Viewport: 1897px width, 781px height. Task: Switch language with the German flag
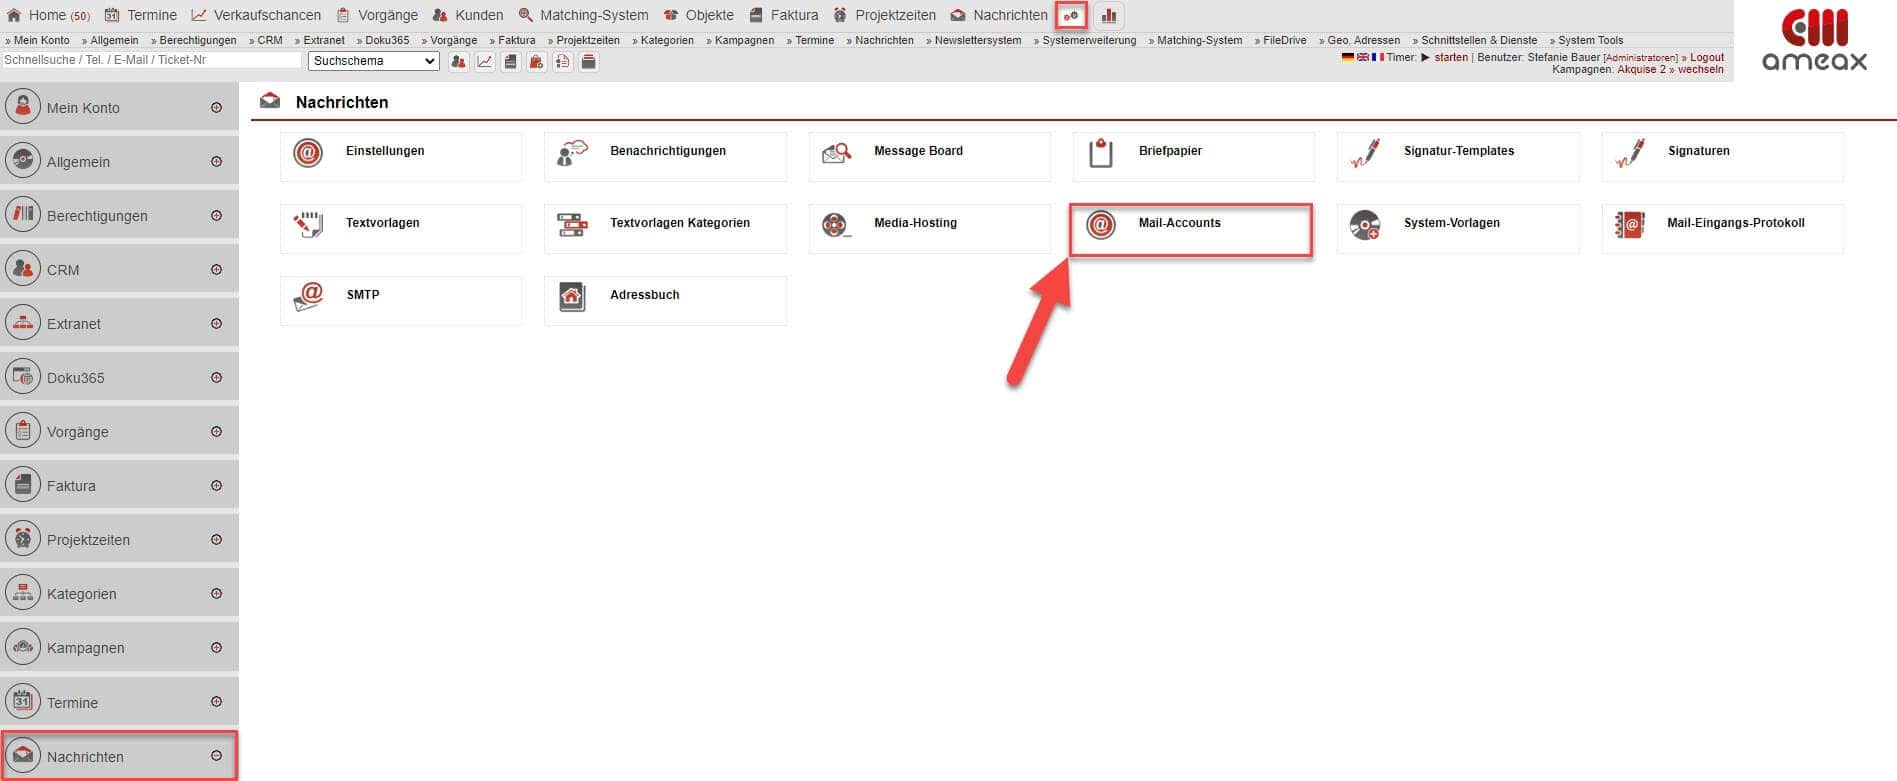pos(1347,58)
